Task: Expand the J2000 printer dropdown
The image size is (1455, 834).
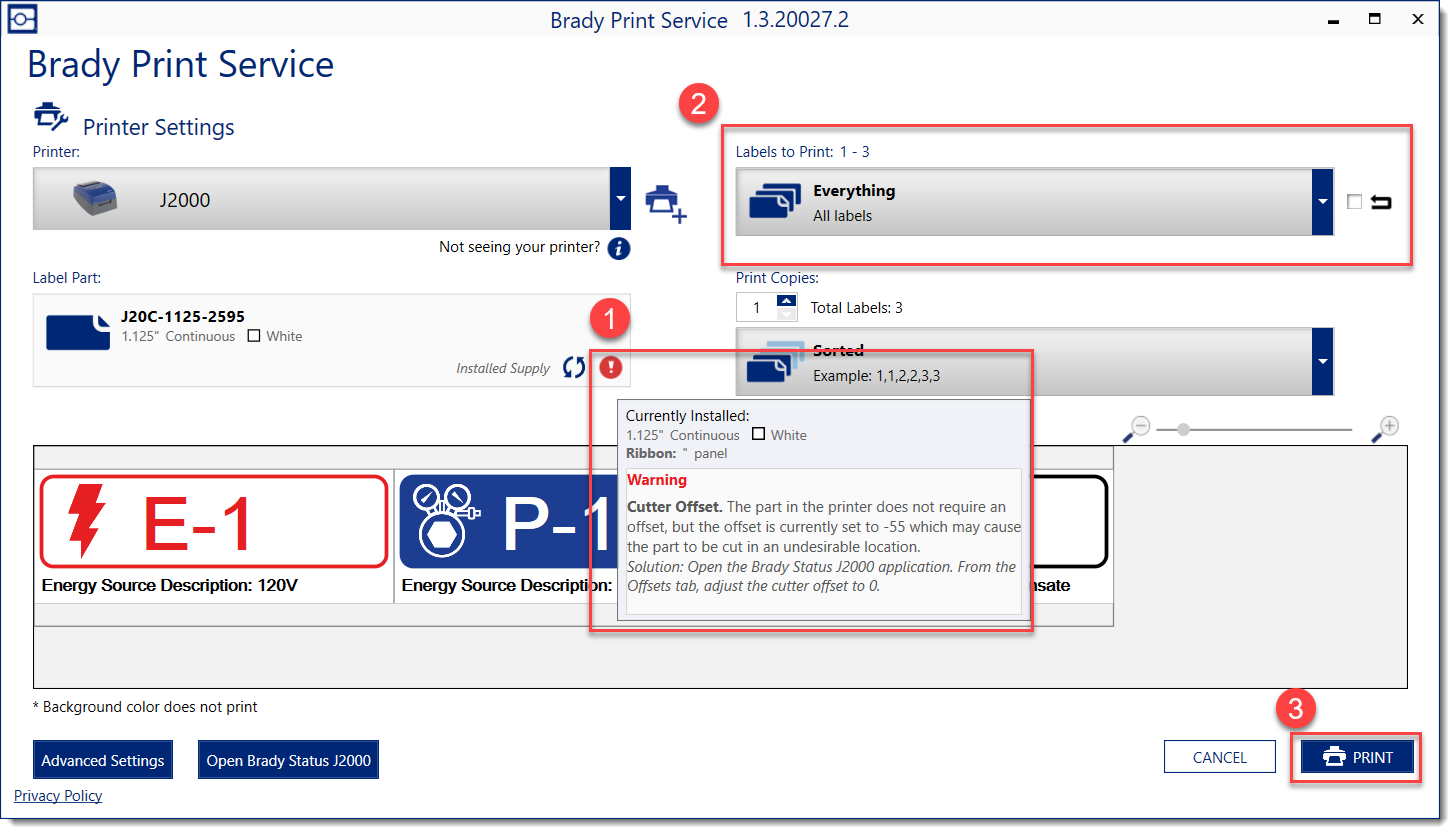Action: [621, 199]
